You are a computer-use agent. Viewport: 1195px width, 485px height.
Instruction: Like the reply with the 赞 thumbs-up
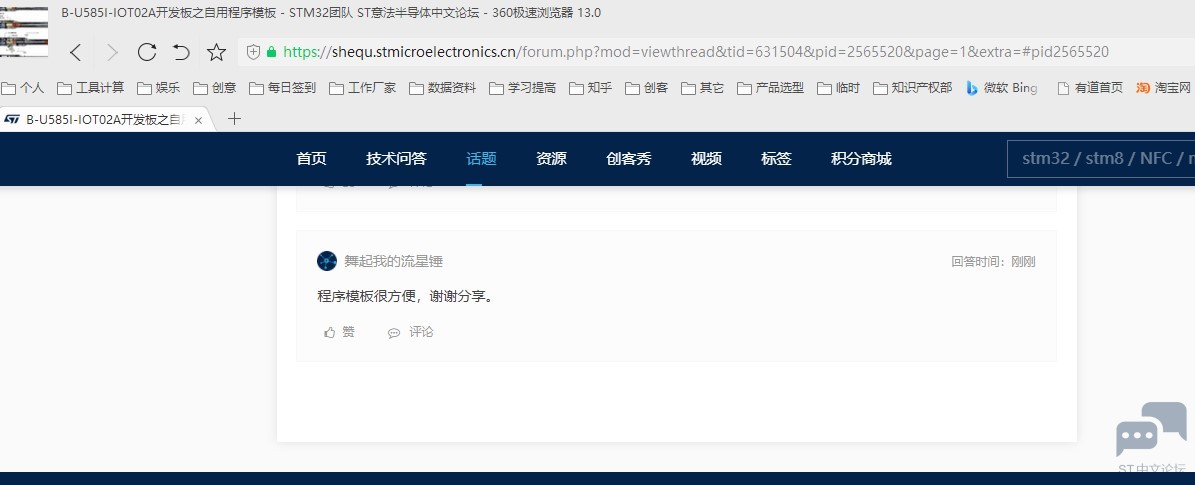pyautogui.click(x=339, y=332)
